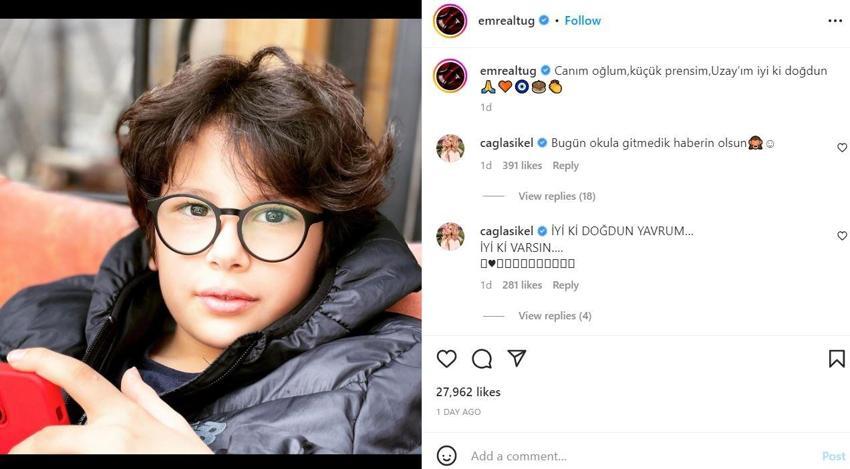Like the 'Bugün okula gitmedik' comment
This screenshot has height=469, width=850.
point(842,147)
